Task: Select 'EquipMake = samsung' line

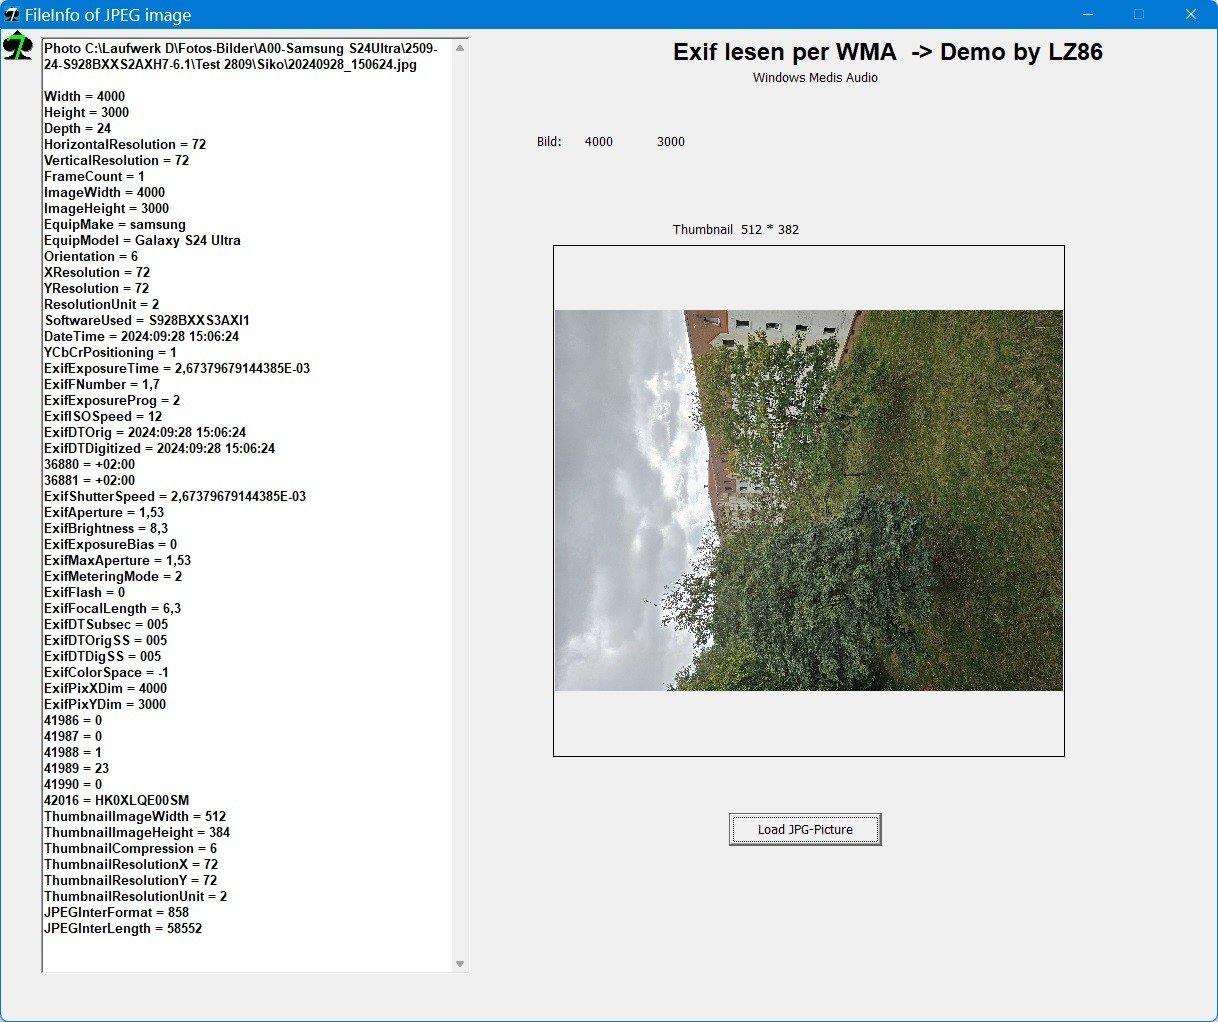Action: point(115,224)
